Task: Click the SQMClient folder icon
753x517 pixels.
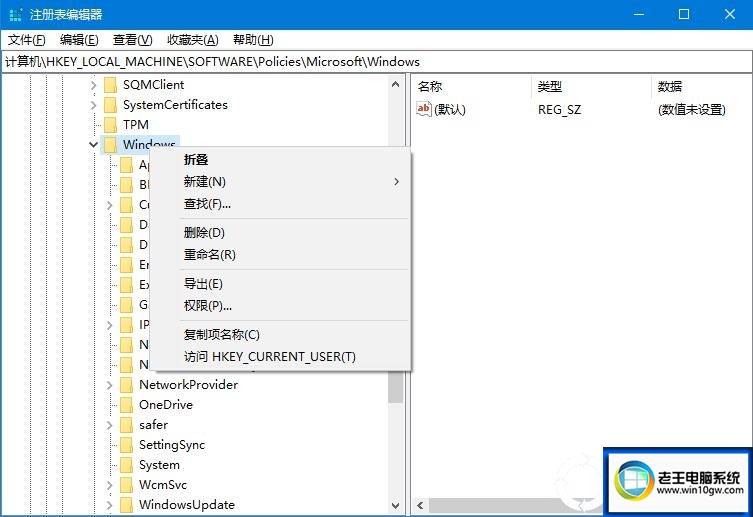Action: pos(110,85)
